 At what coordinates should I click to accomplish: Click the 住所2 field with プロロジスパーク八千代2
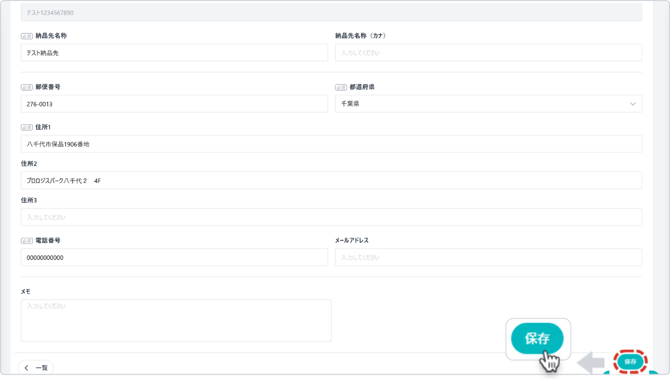331,180
